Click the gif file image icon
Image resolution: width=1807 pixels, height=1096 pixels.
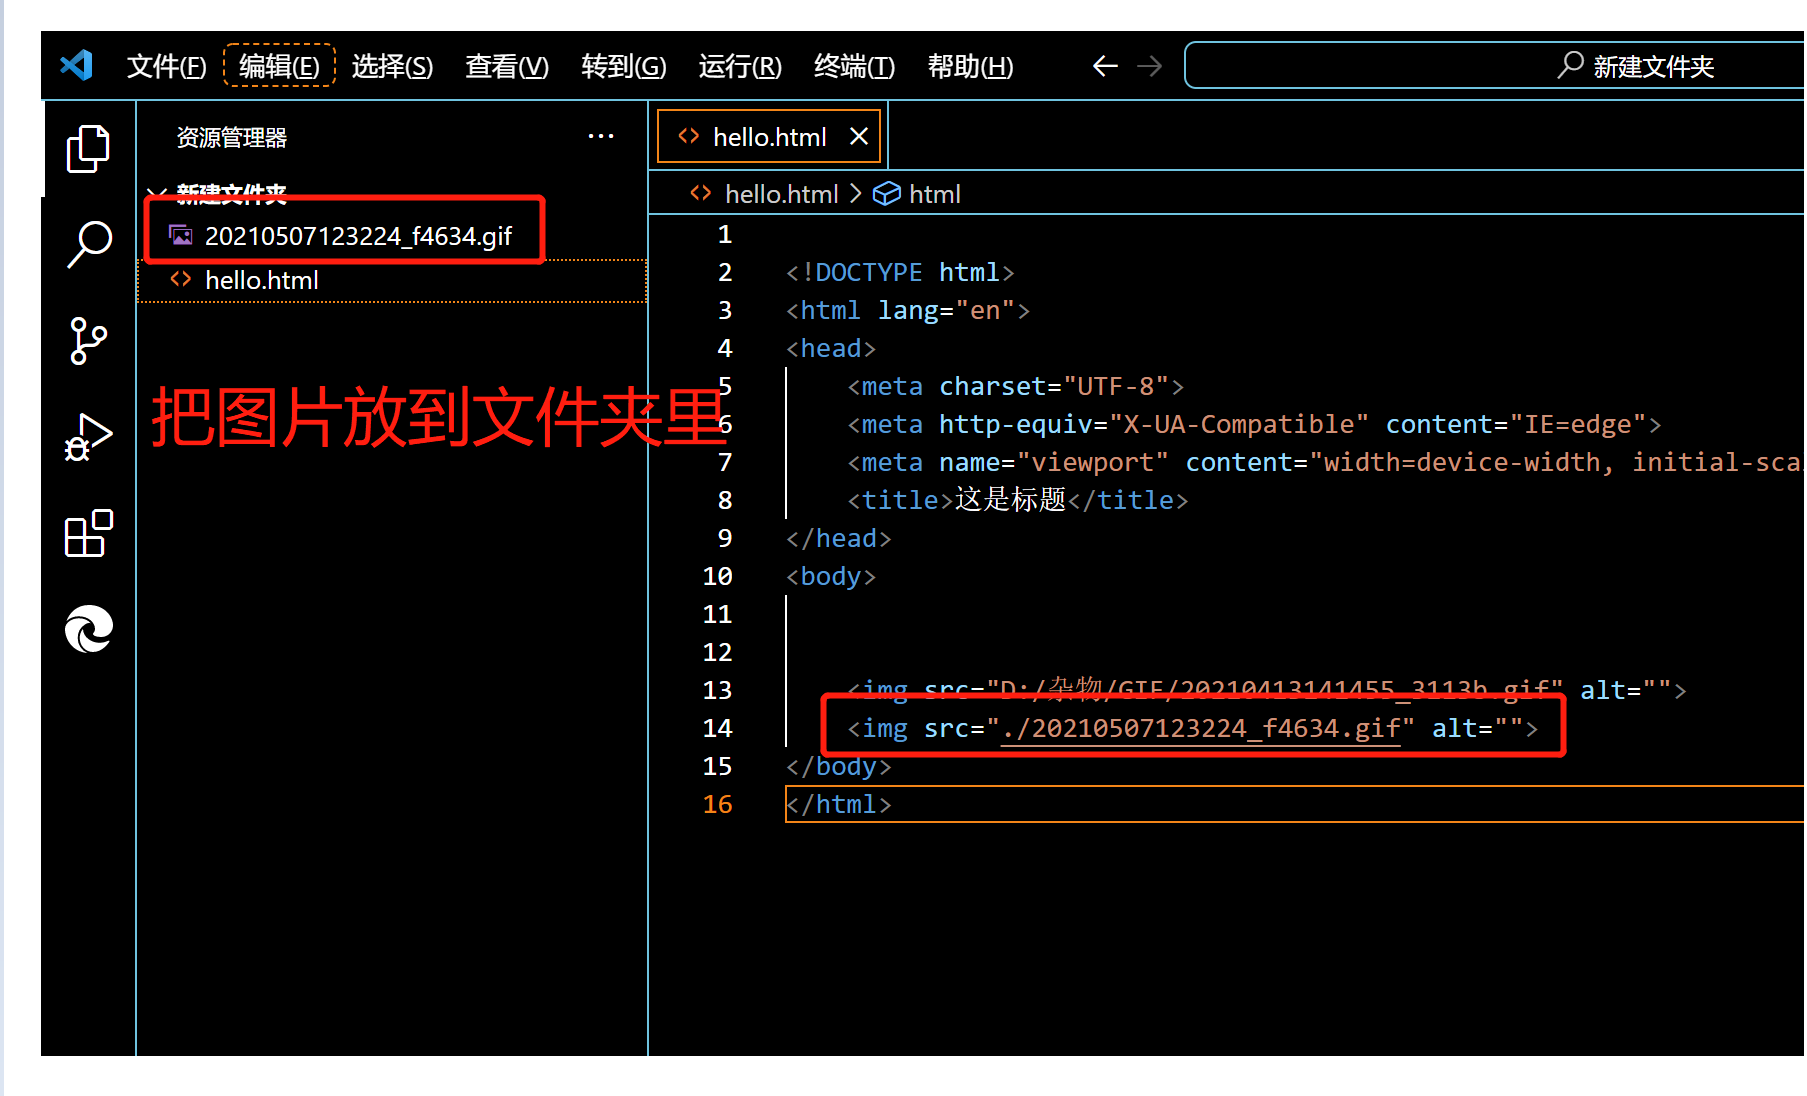pos(181,235)
